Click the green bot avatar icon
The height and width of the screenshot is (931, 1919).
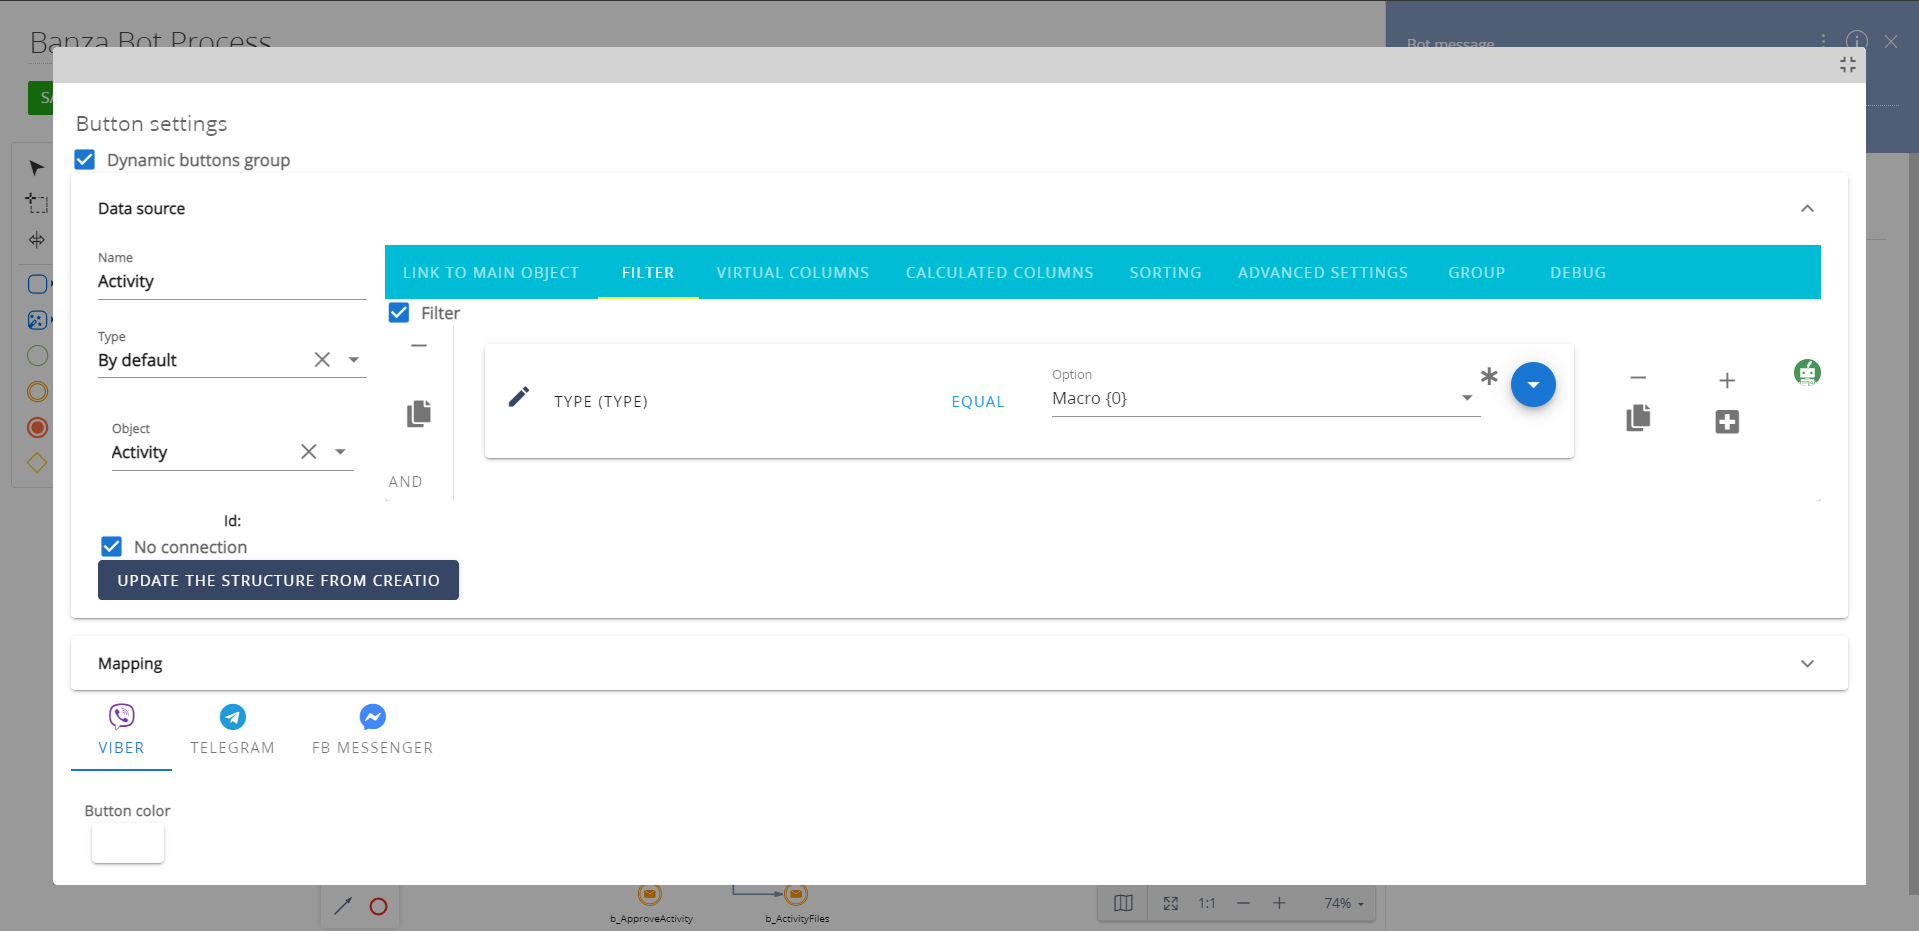[1806, 372]
